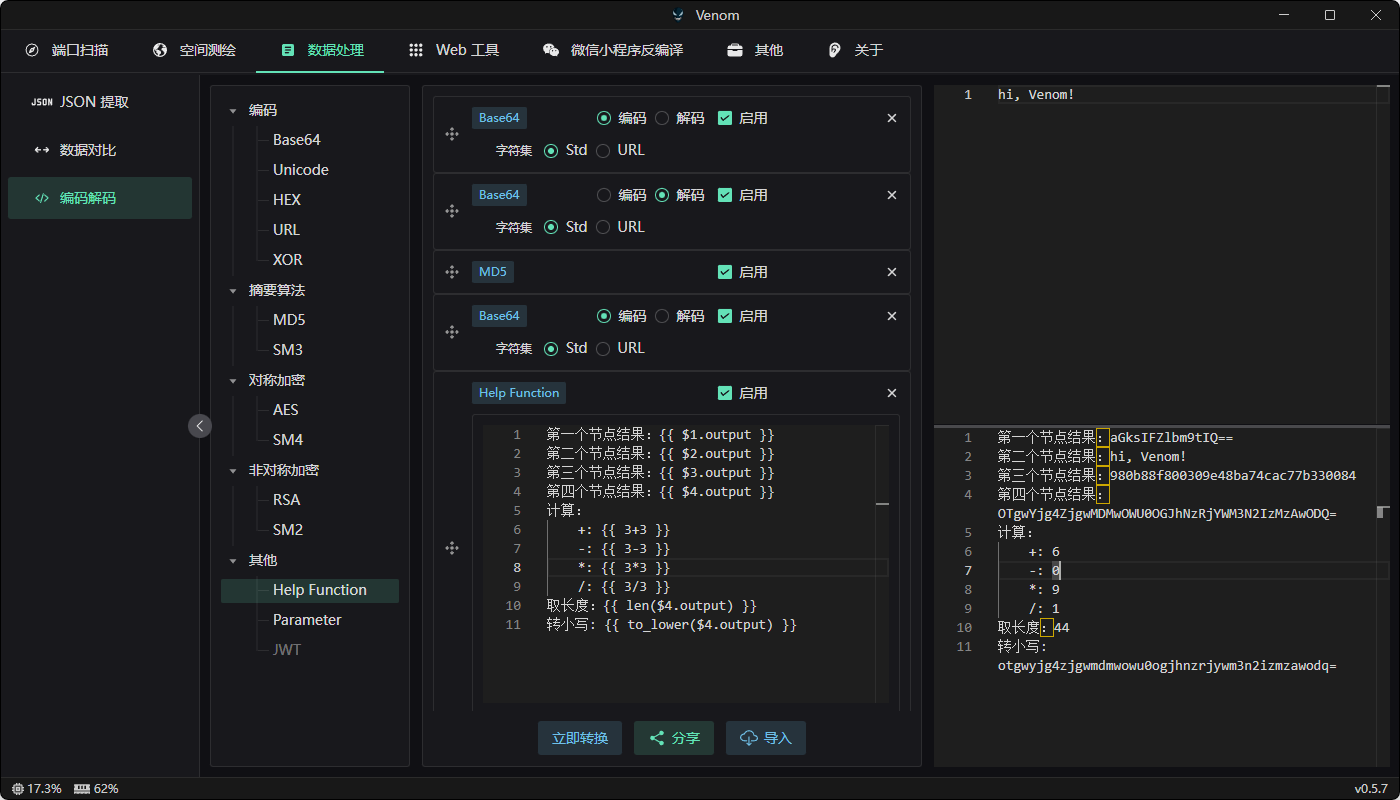Select 解码 radio in first Base64 node
The image size is (1400, 800).
(x=662, y=118)
